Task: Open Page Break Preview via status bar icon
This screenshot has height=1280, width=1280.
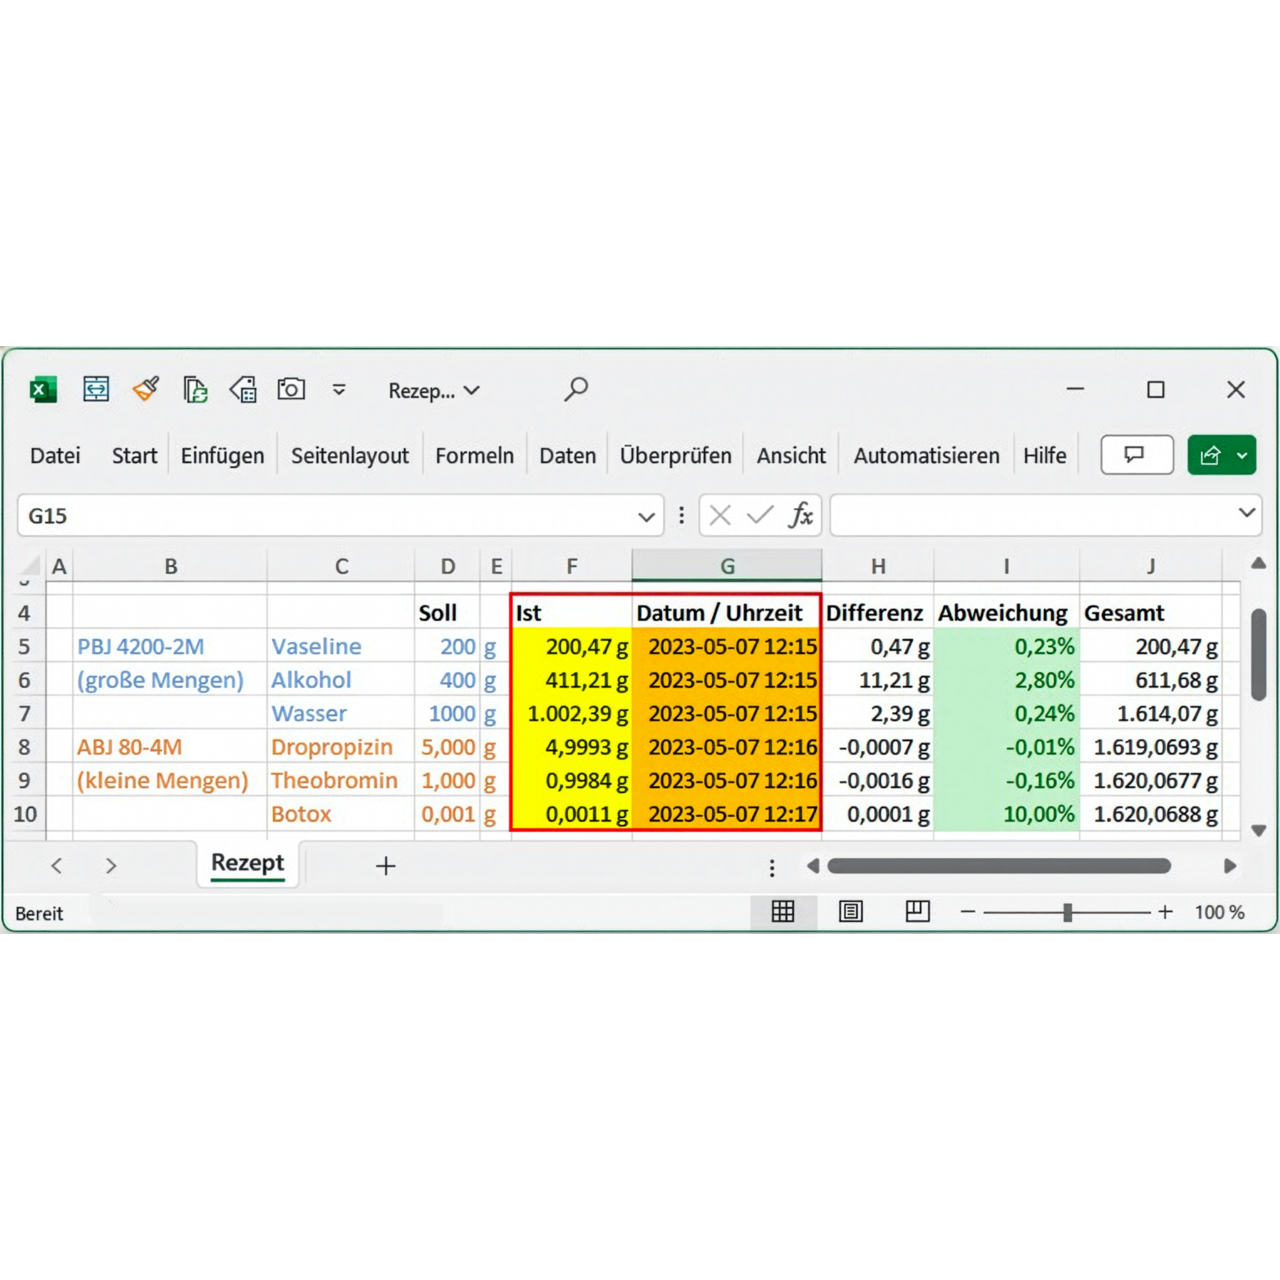Action: click(917, 911)
